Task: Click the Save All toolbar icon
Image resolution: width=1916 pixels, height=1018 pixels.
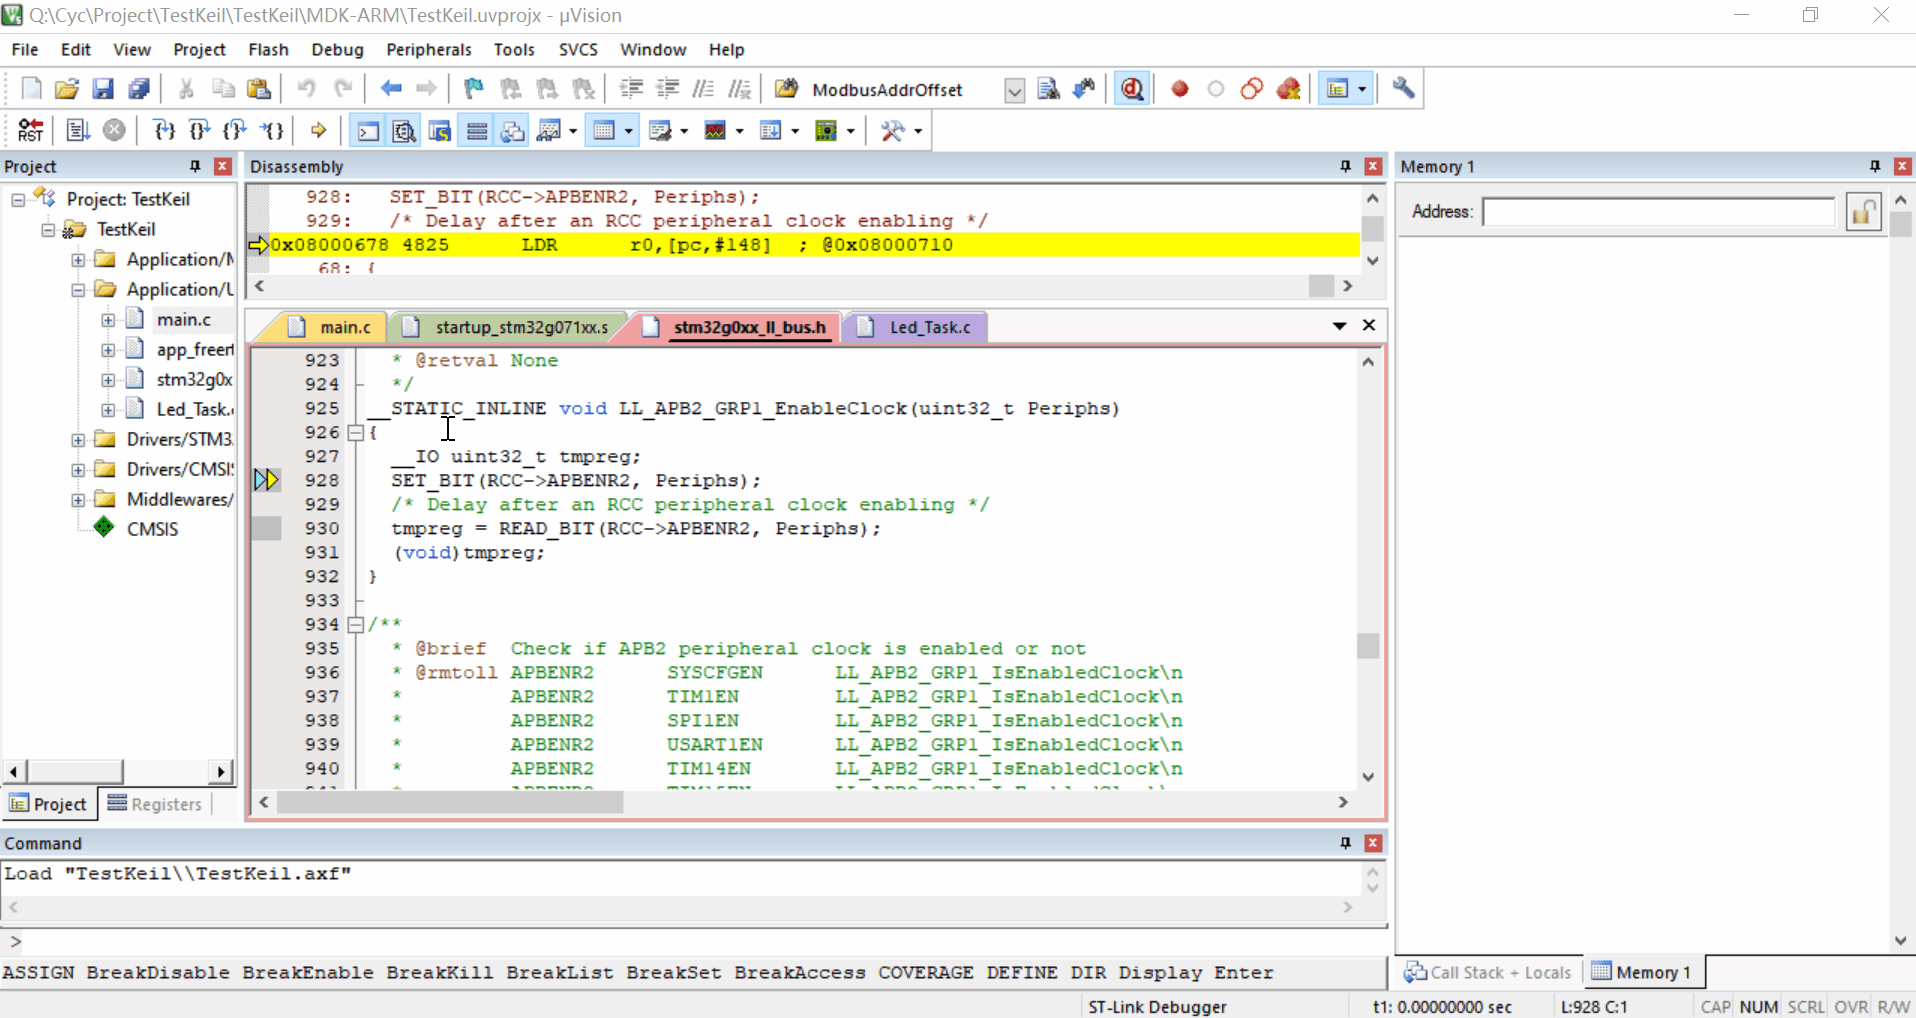Action: (139, 89)
